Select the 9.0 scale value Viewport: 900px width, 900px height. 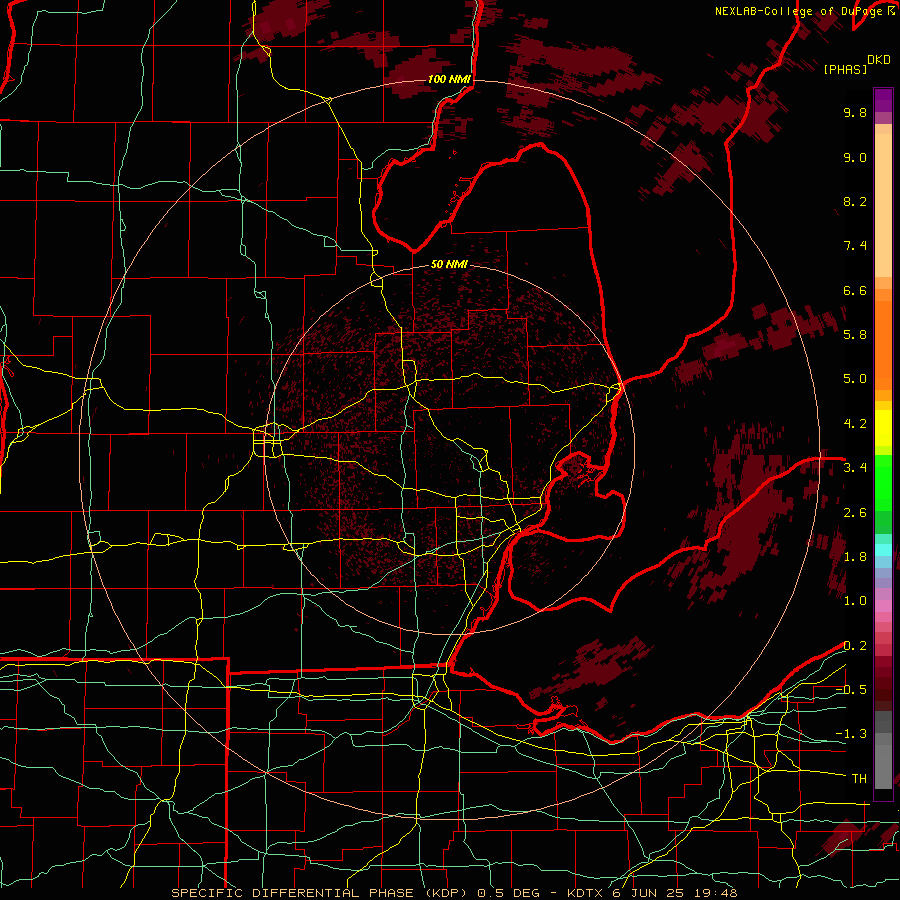point(855,157)
